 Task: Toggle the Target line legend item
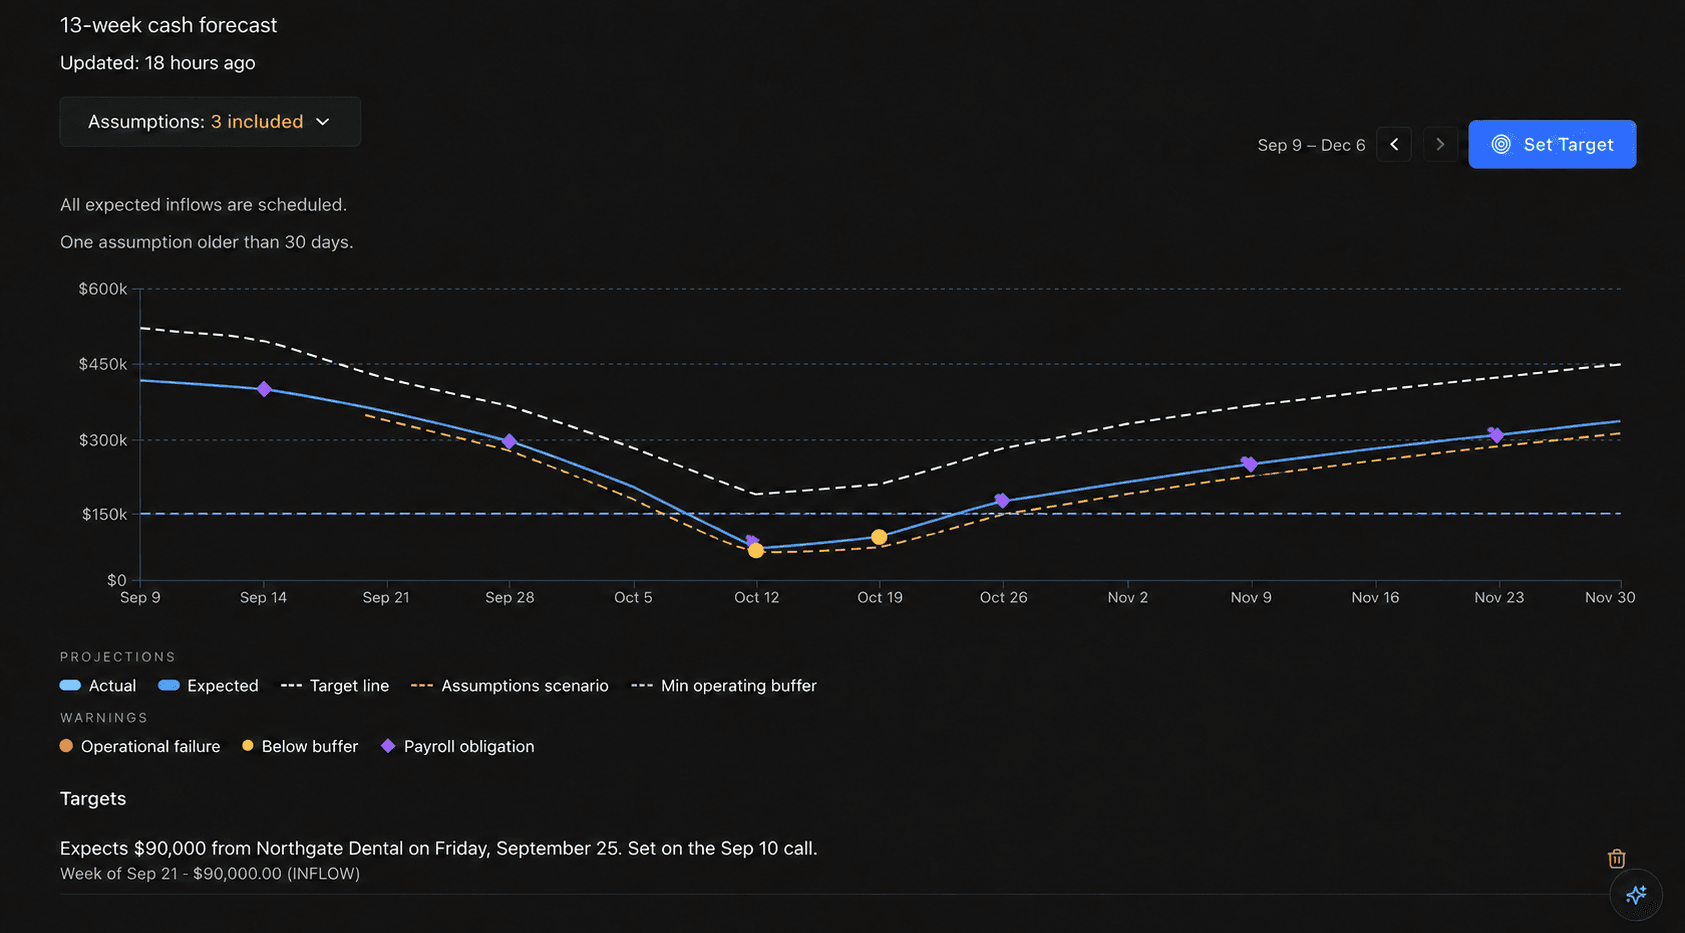point(335,686)
